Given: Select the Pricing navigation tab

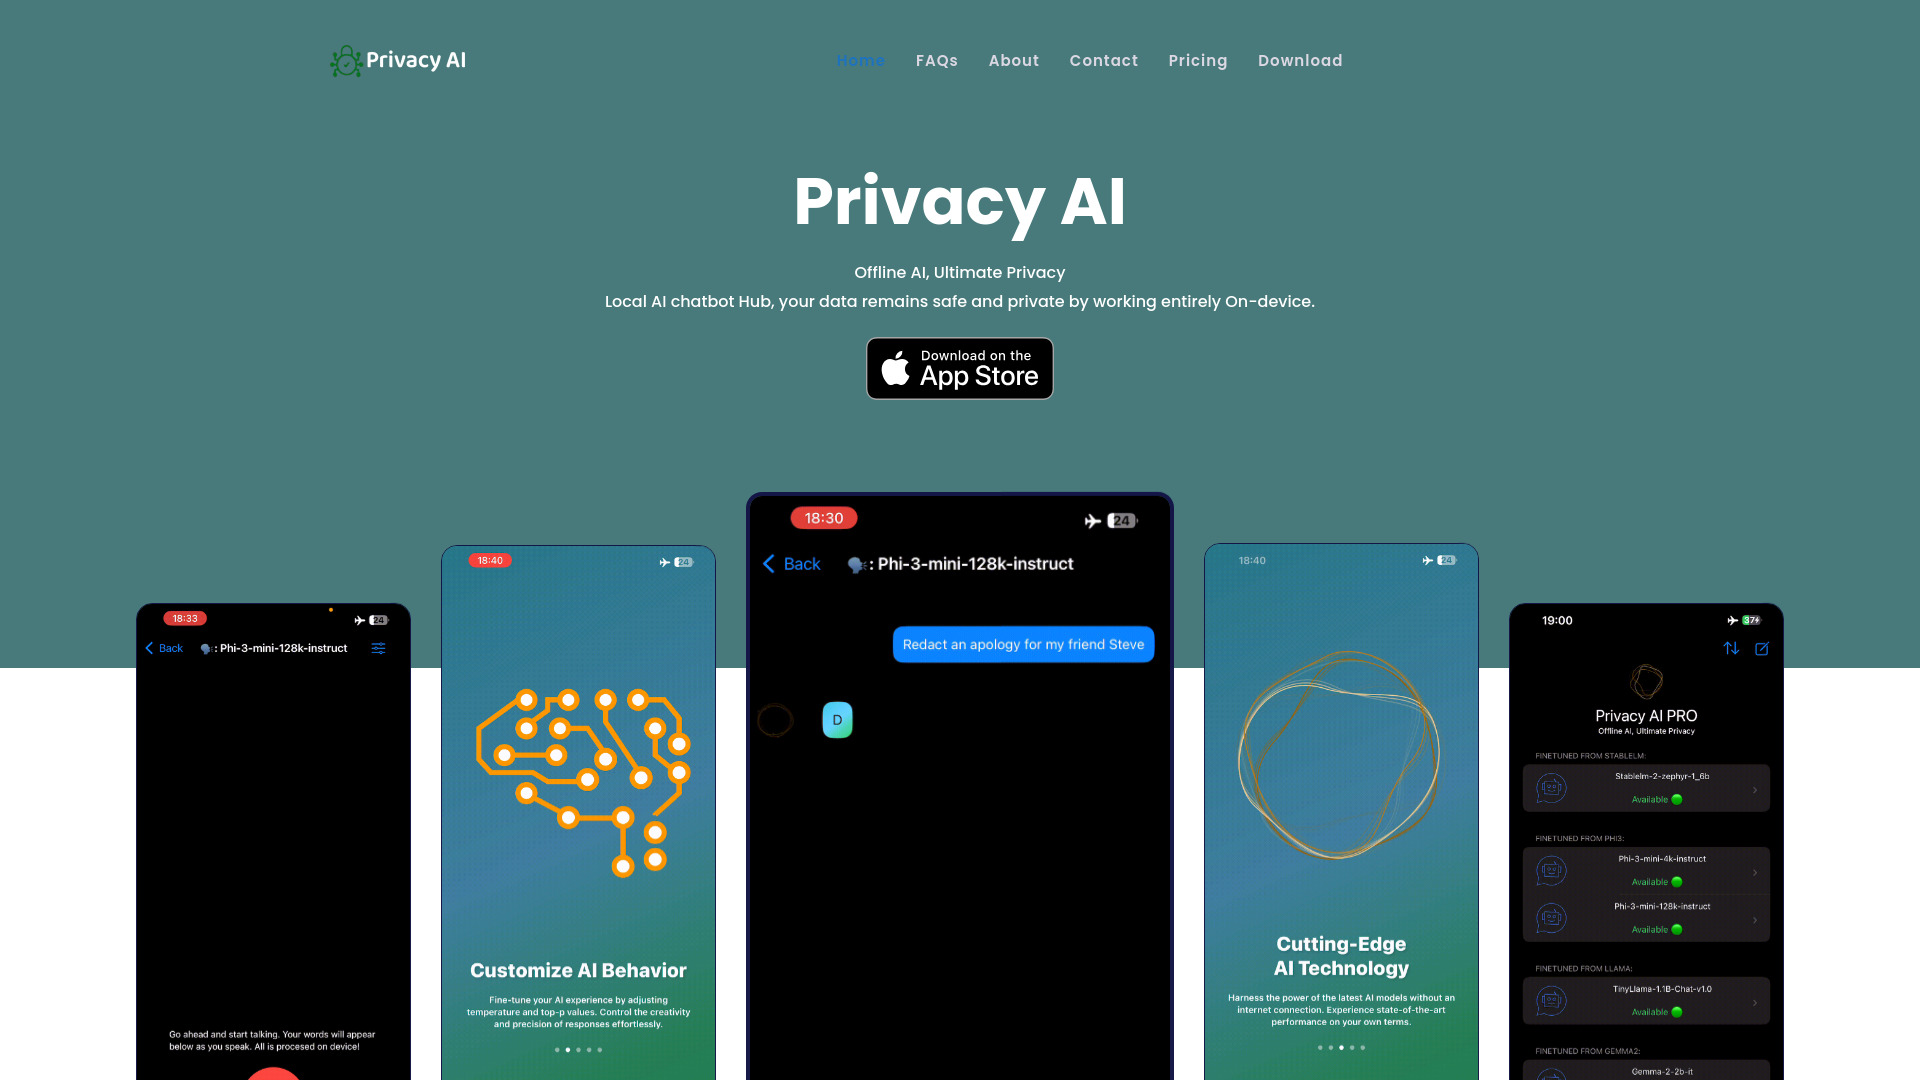Looking at the screenshot, I should (x=1197, y=61).
